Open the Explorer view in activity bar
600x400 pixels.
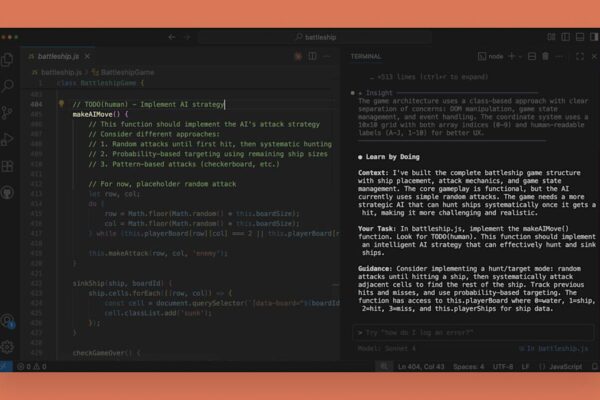point(7,59)
